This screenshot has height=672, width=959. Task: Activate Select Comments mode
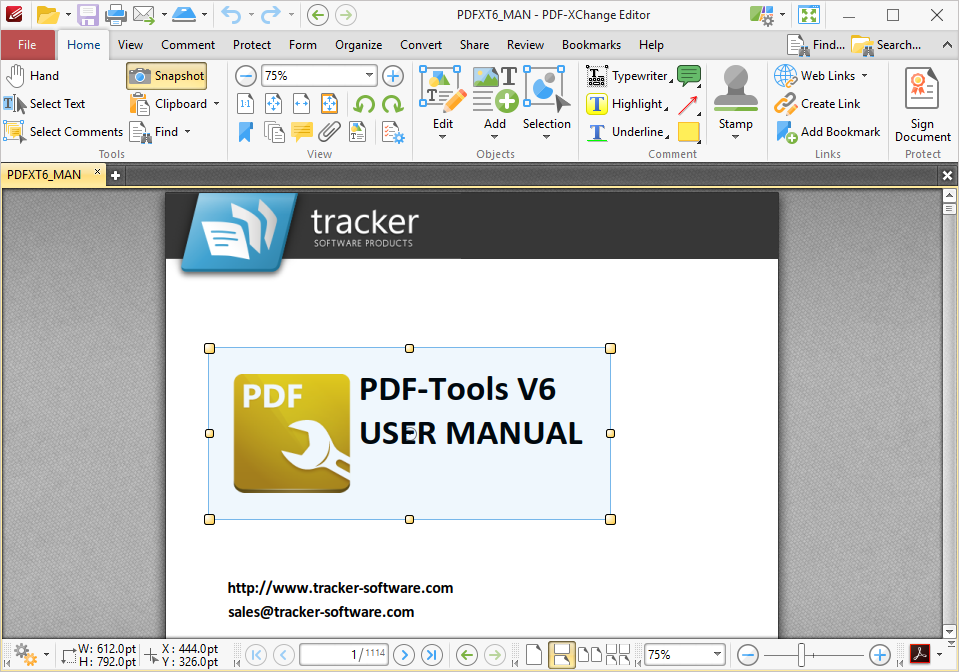(x=63, y=131)
